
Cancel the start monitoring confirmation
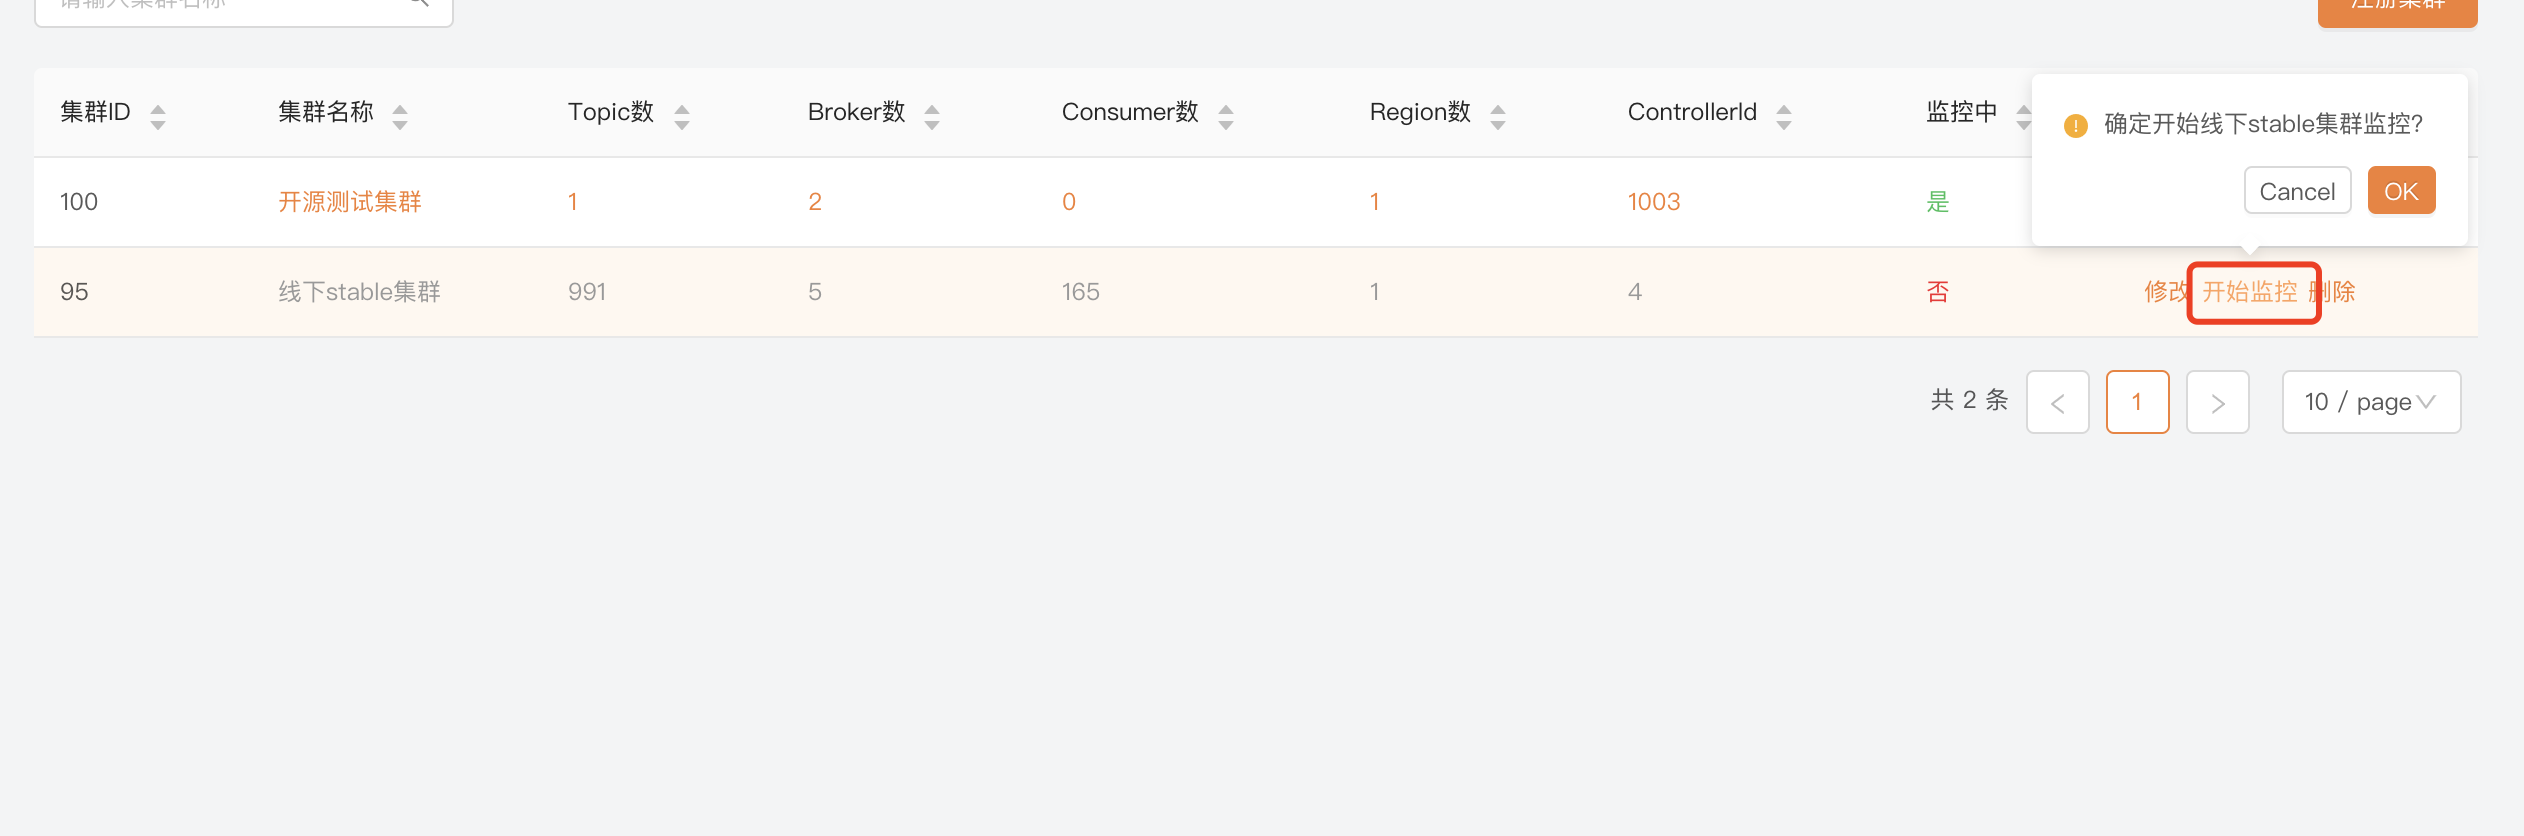2297,191
